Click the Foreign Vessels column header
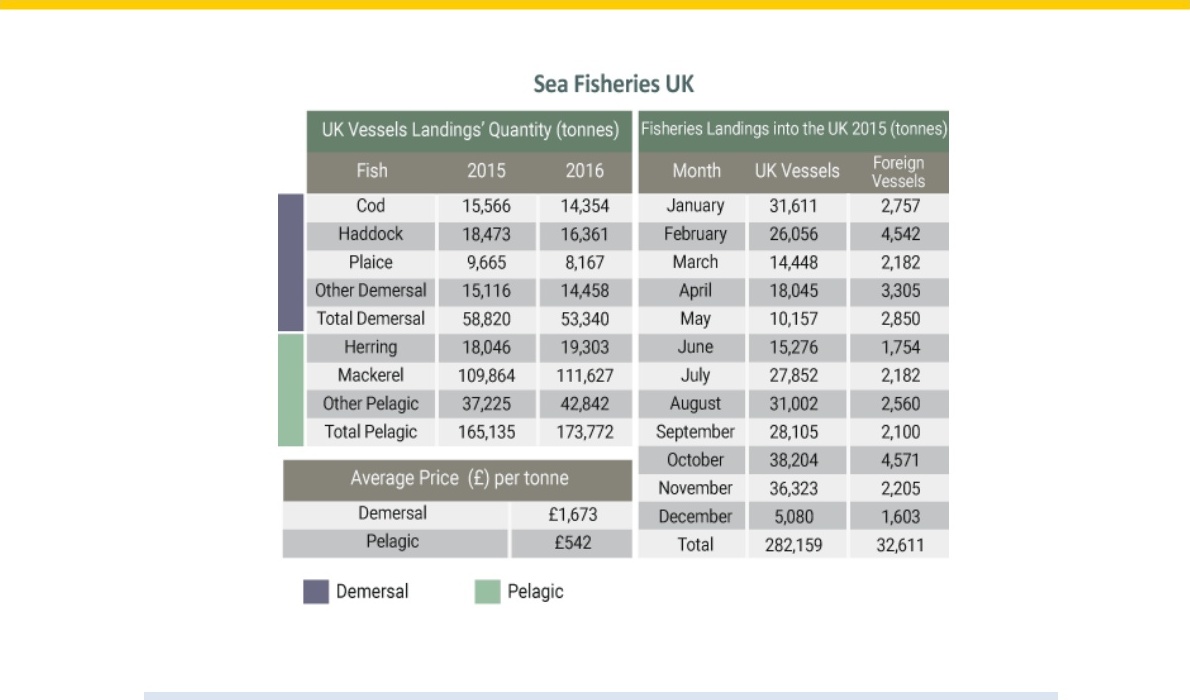 coord(898,172)
